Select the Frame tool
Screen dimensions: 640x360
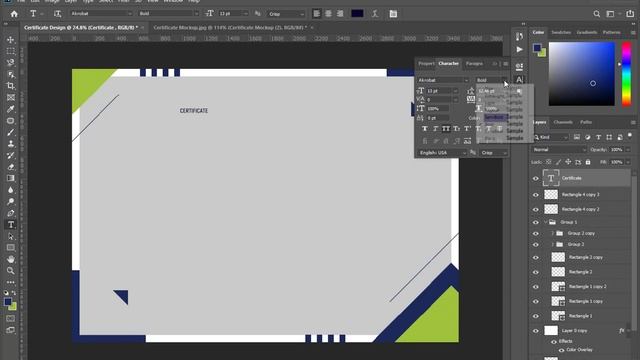pos(11,97)
